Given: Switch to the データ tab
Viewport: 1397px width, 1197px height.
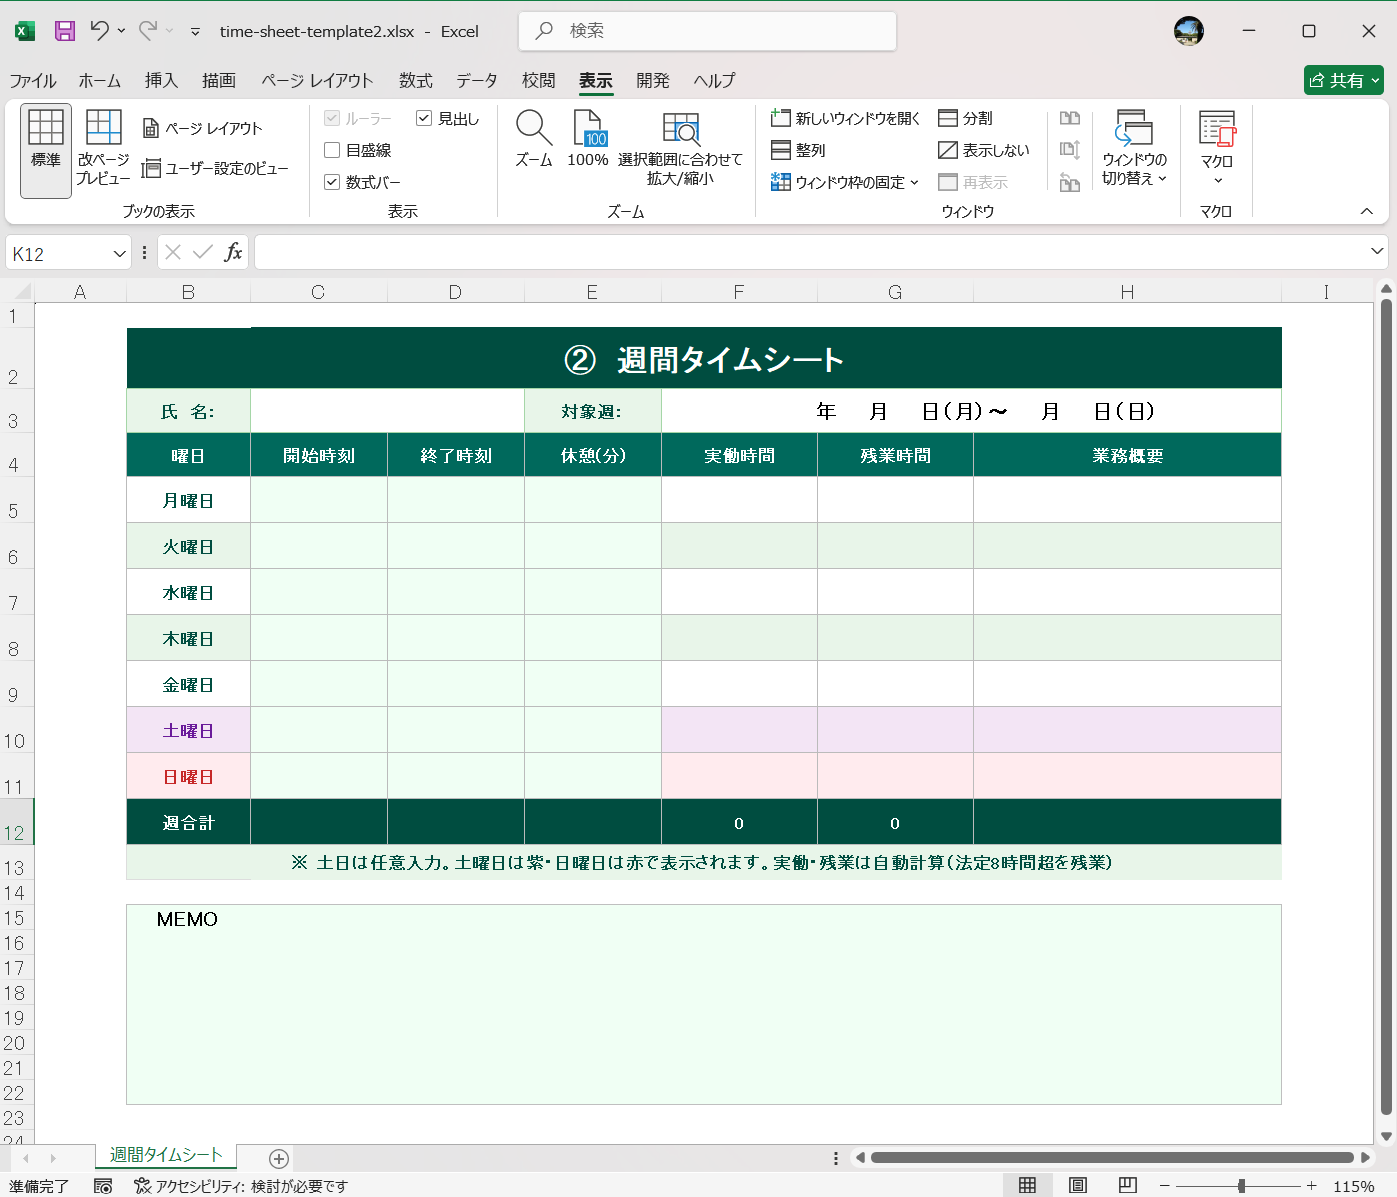Looking at the screenshot, I should (x=477, y=80).
